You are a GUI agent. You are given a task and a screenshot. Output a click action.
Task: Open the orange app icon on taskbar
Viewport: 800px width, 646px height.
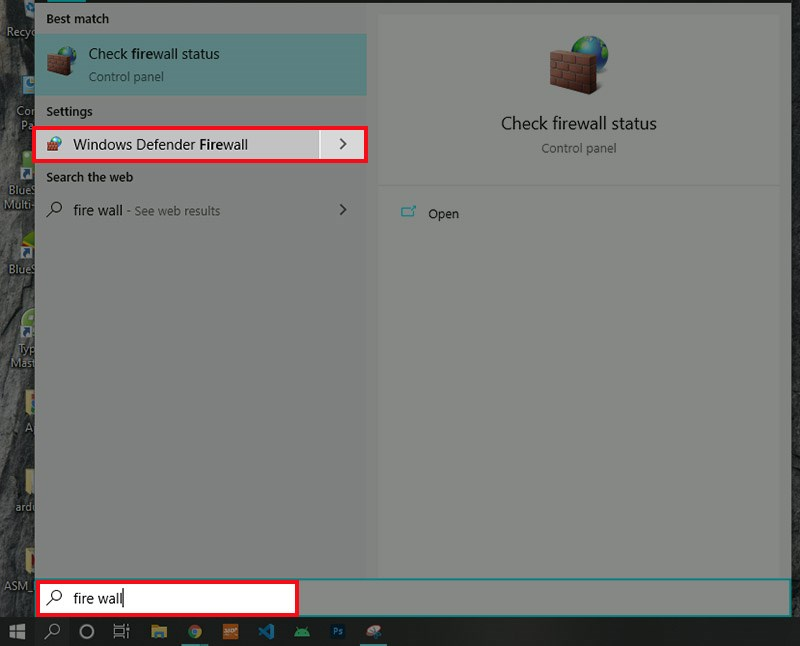(x=231, y=632)
